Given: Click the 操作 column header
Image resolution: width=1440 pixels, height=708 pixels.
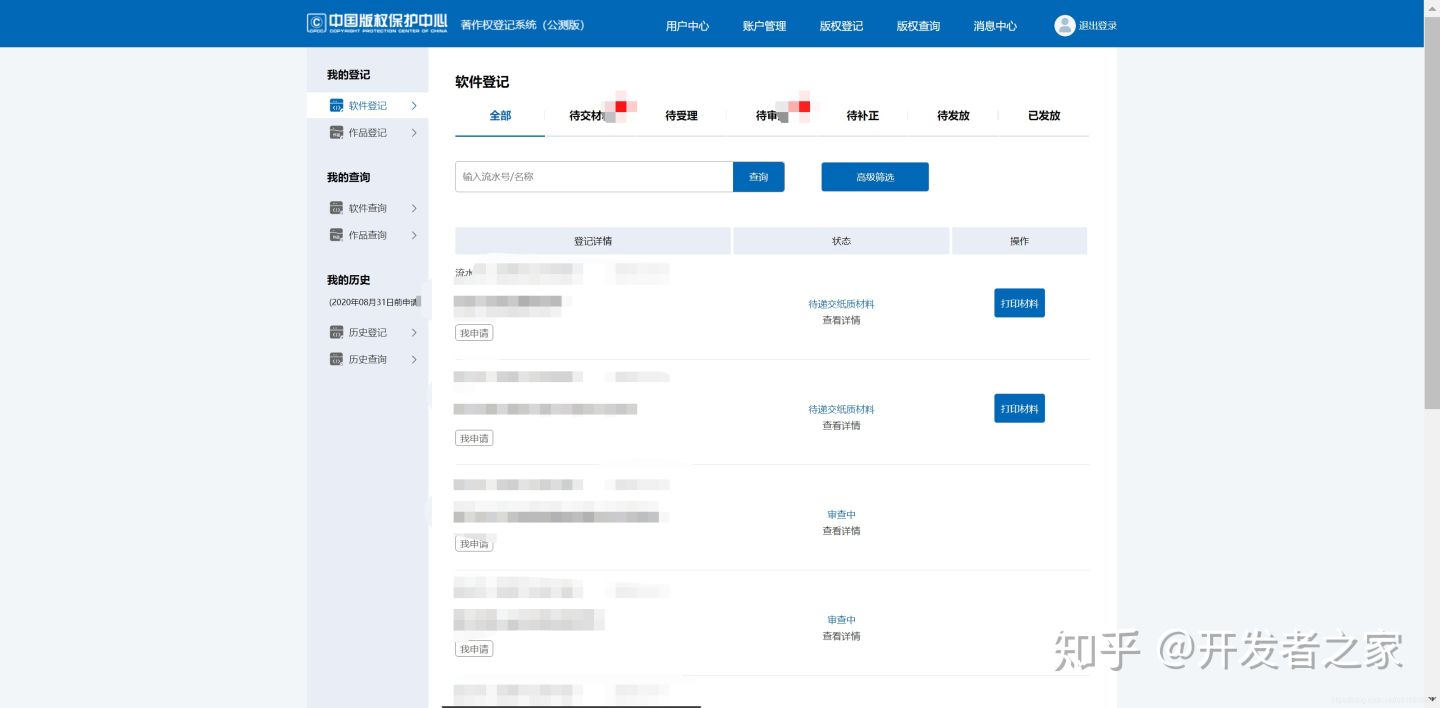Looking at the screenshot, I should coord(1019,241).
